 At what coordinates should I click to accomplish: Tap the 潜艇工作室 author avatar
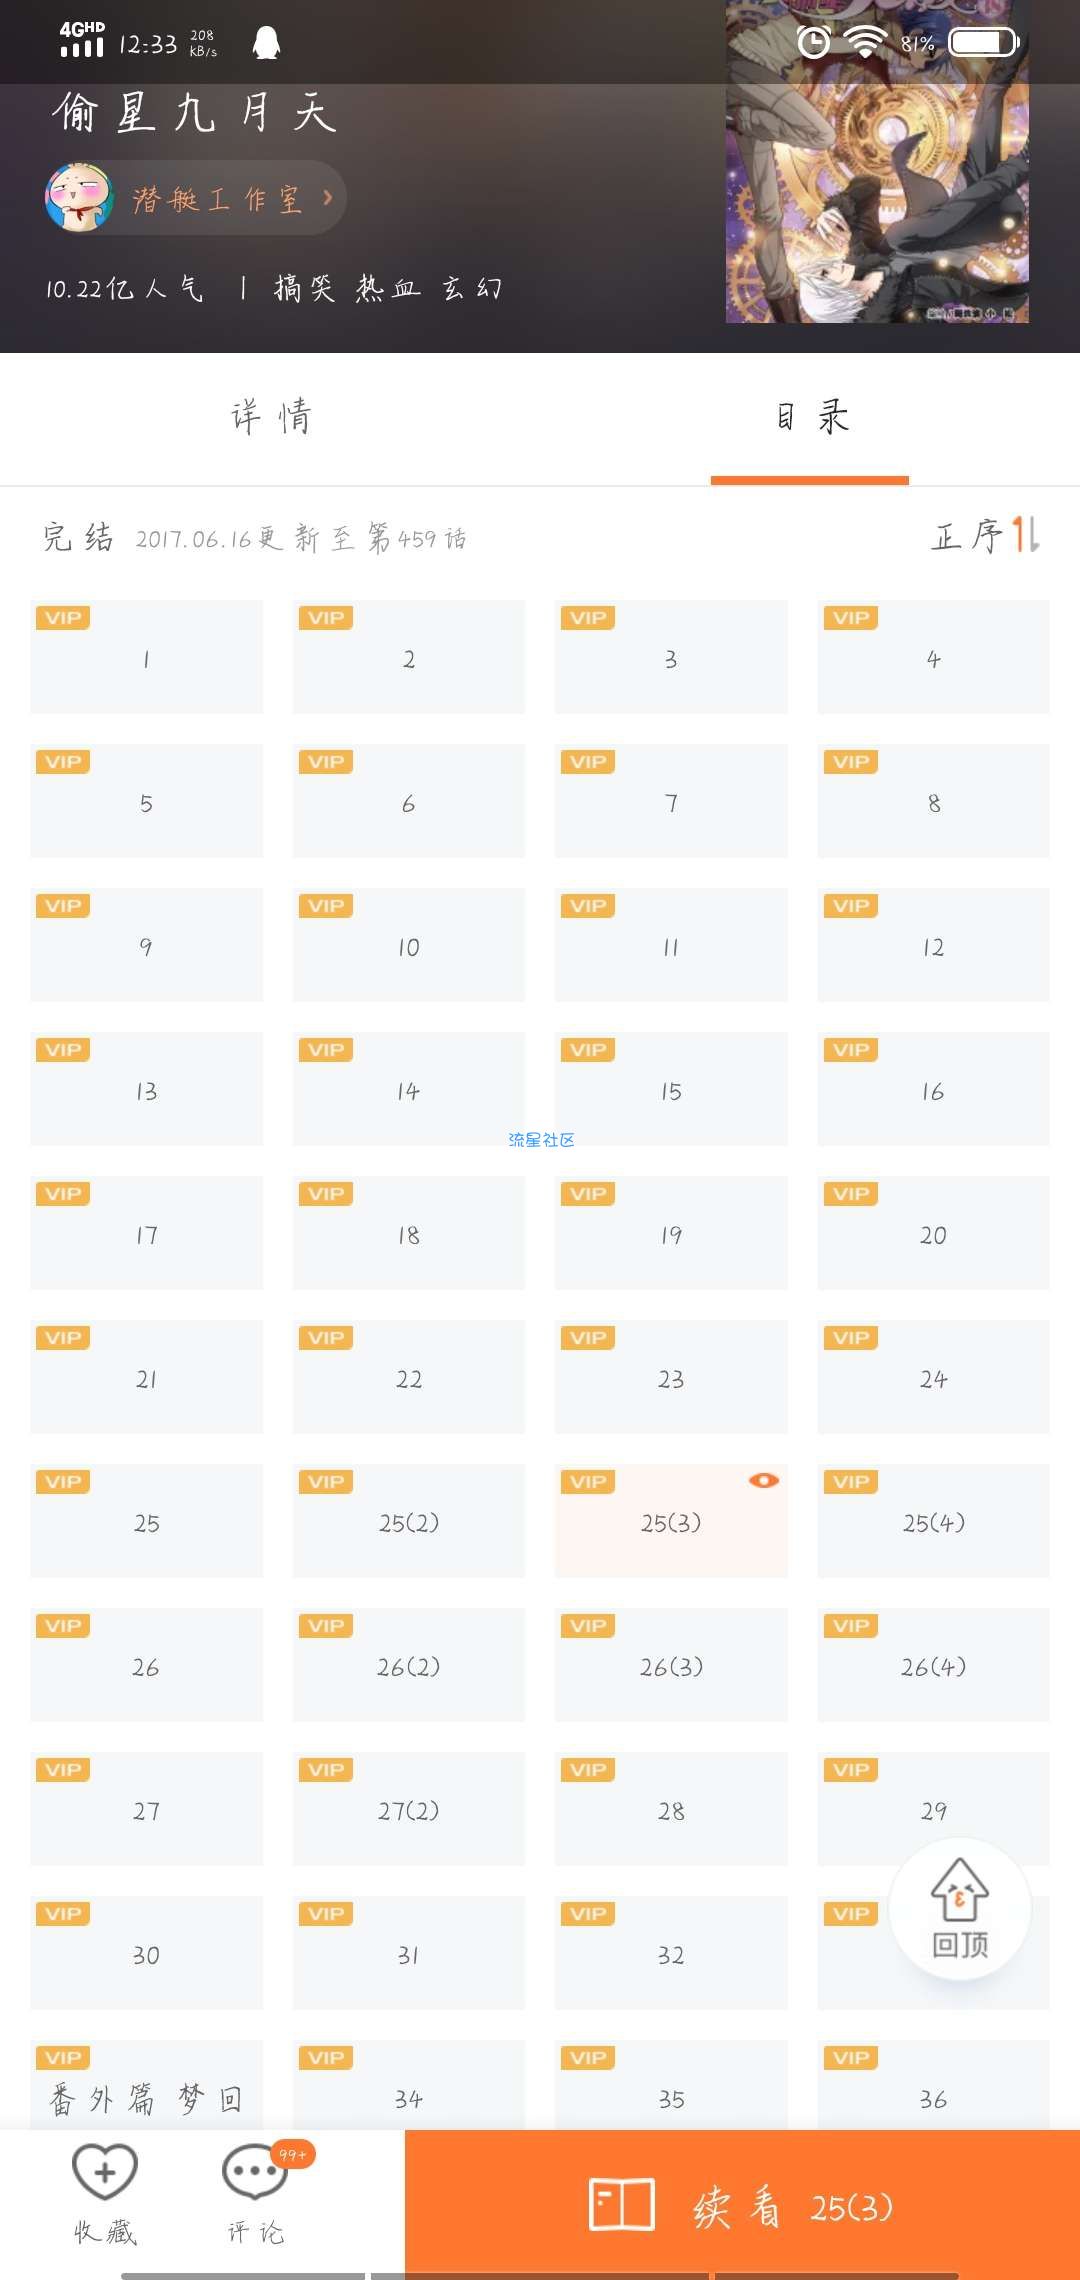pyautogui.click(x=79, y=198)
